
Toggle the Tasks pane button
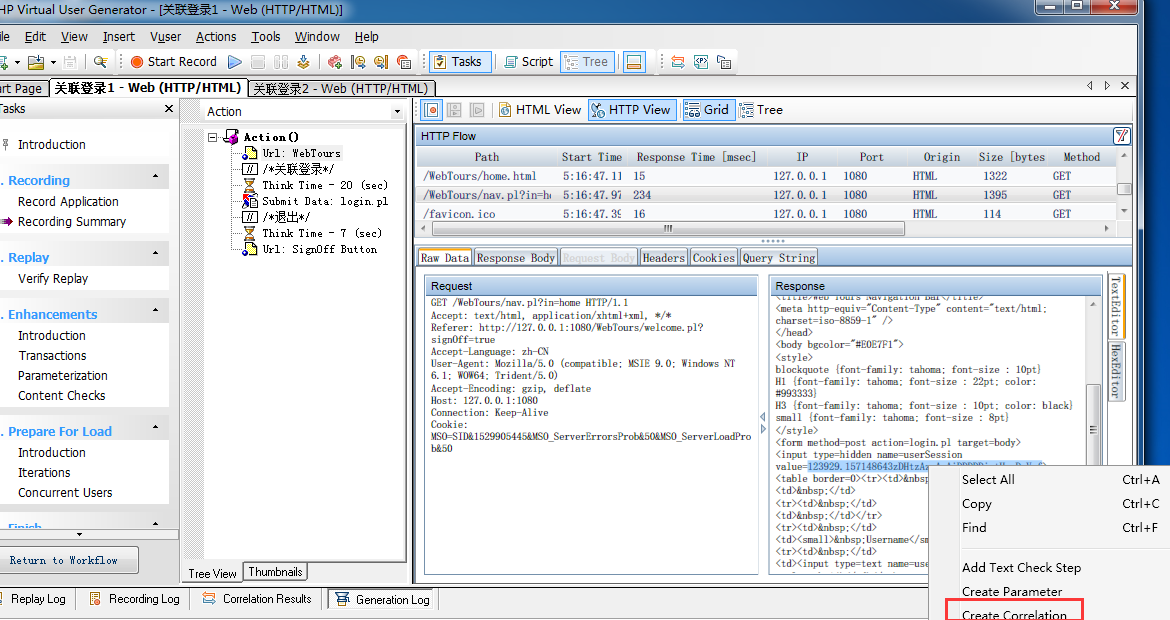point(459,62)
